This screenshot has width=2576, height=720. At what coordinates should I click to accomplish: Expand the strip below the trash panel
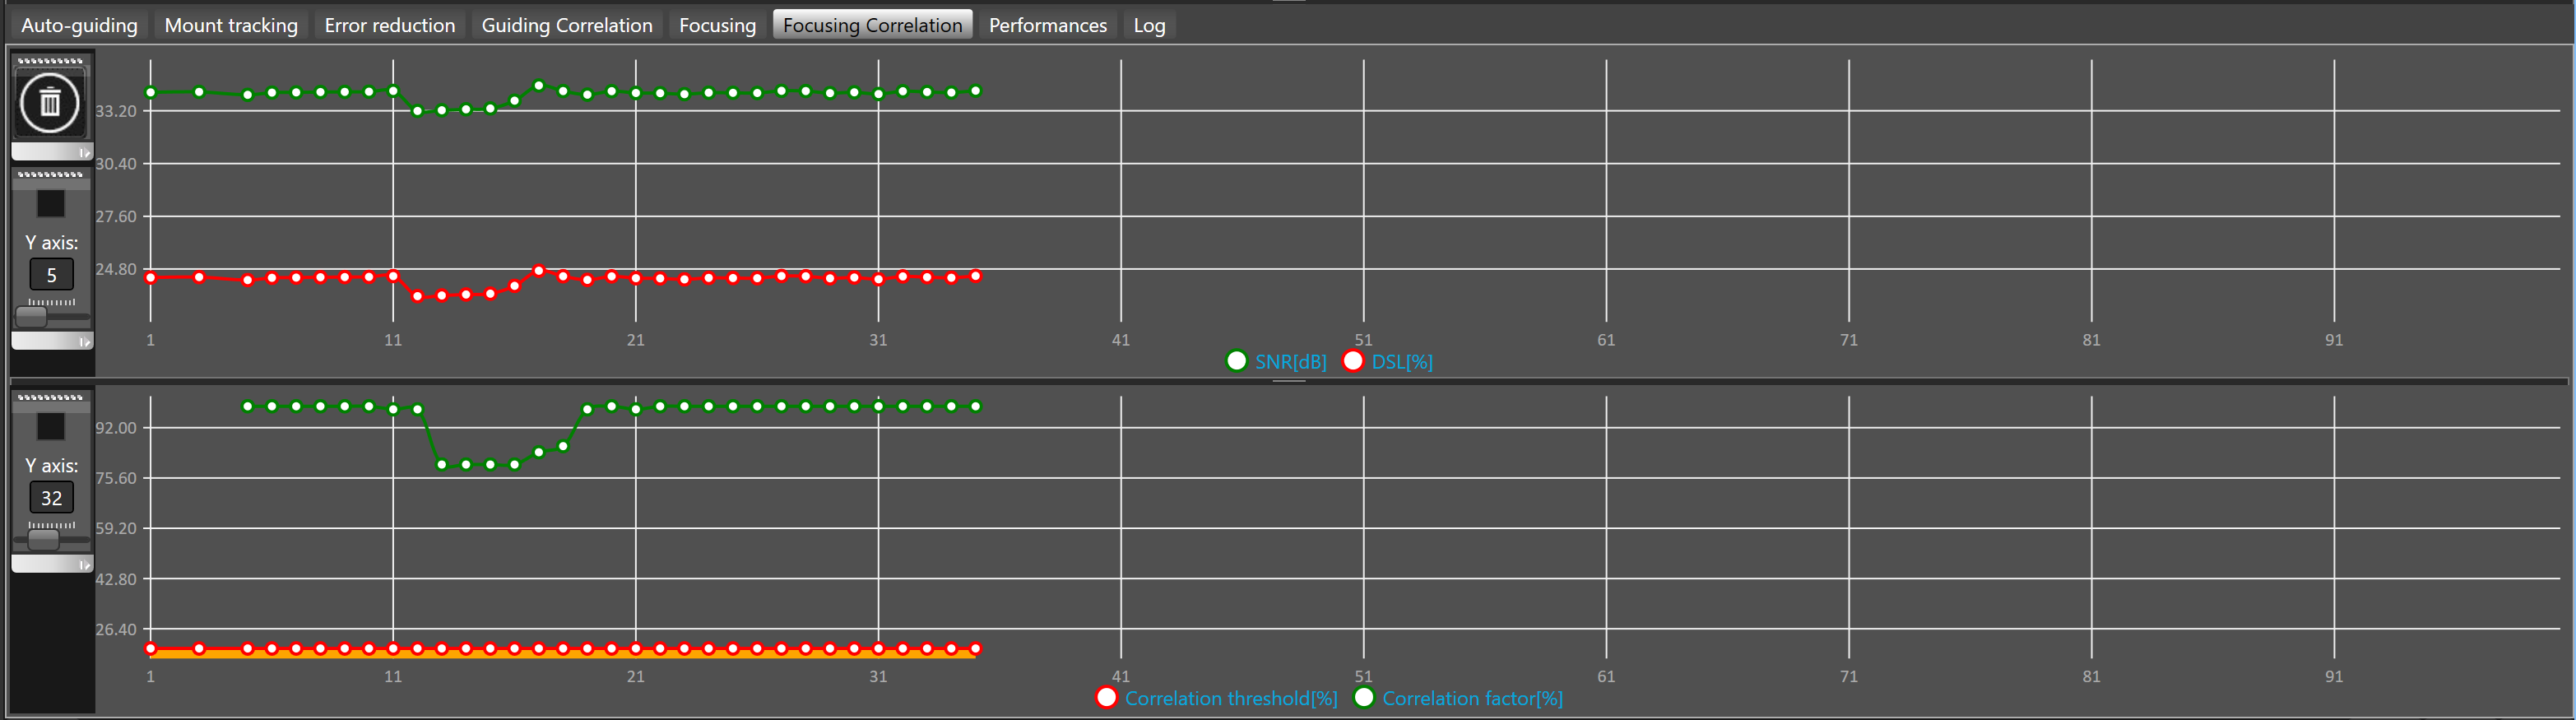(52, 151)
